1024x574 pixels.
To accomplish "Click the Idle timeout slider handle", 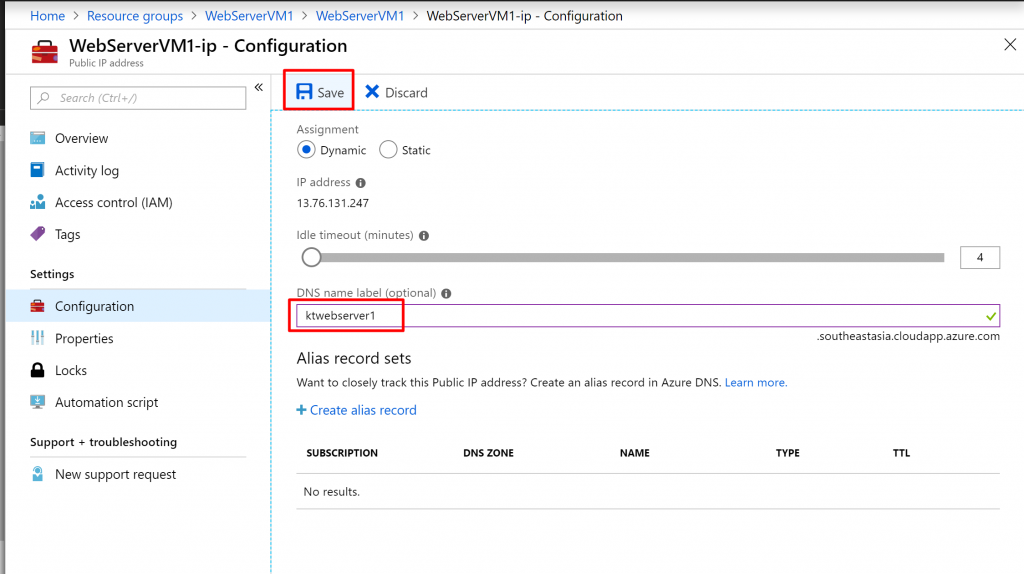I will 312,257.
